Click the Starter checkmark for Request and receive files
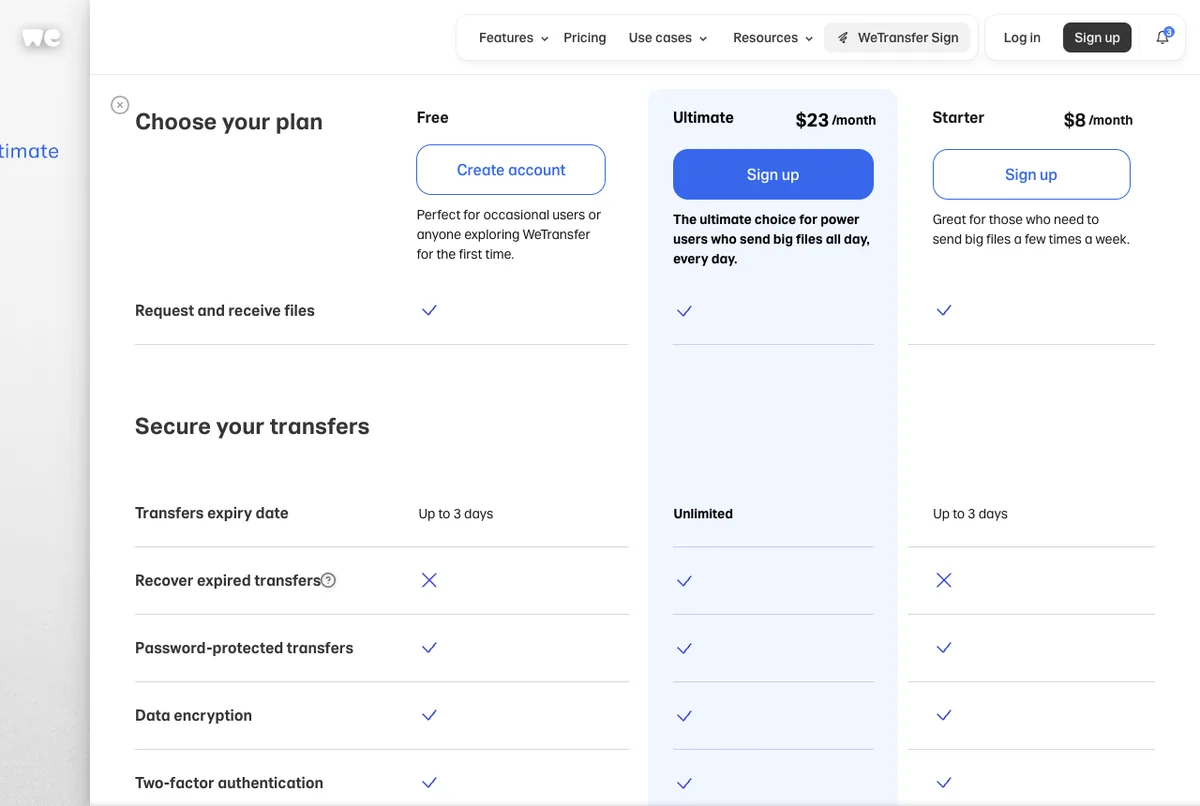The height and width of the screenshot is (806, 1200). [x=943, y=310]
